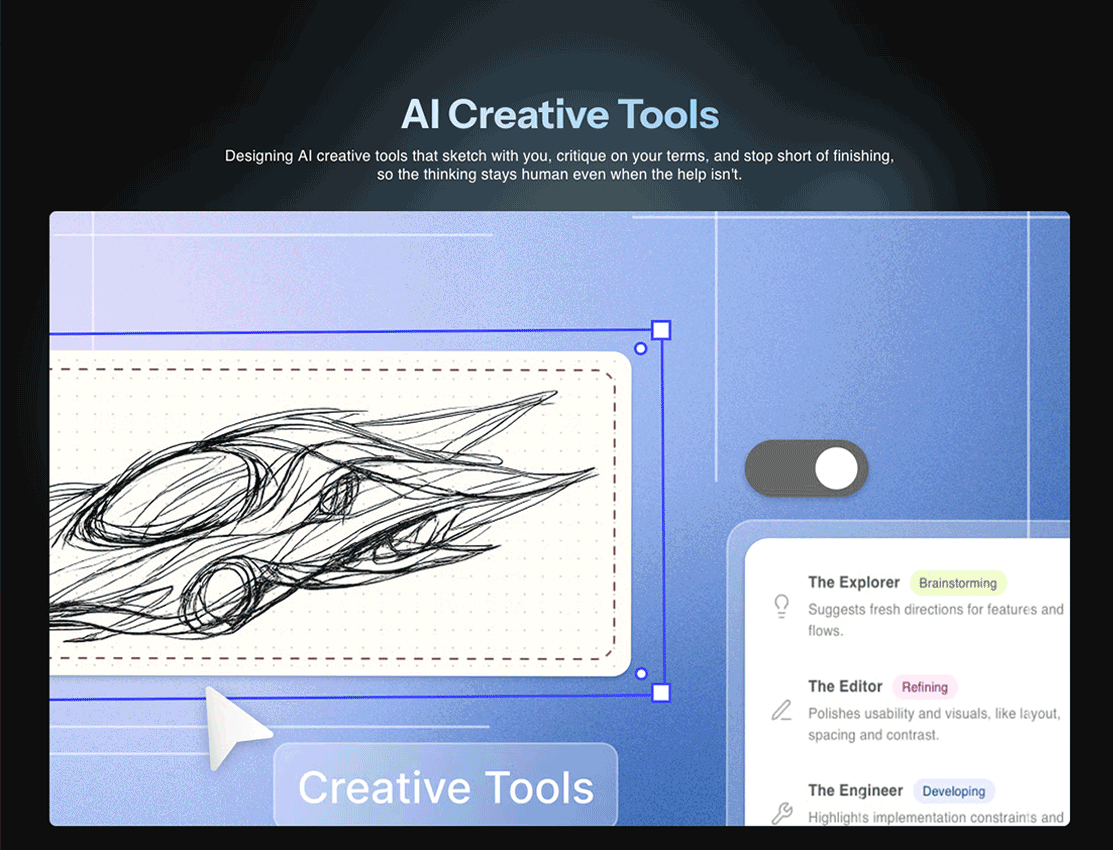
Task: Click the 'Suggests fresh directions' description text
Action: pyautogui.click(x=935, y=620)
